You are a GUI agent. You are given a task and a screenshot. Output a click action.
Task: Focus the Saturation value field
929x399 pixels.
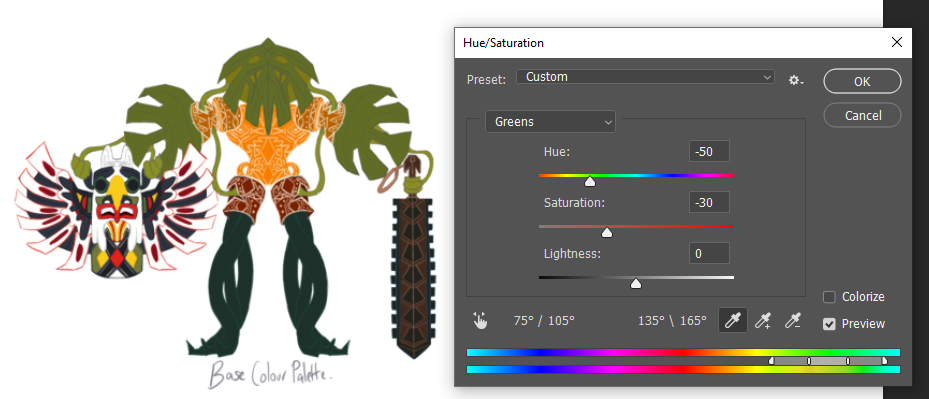tap(709, 202)
